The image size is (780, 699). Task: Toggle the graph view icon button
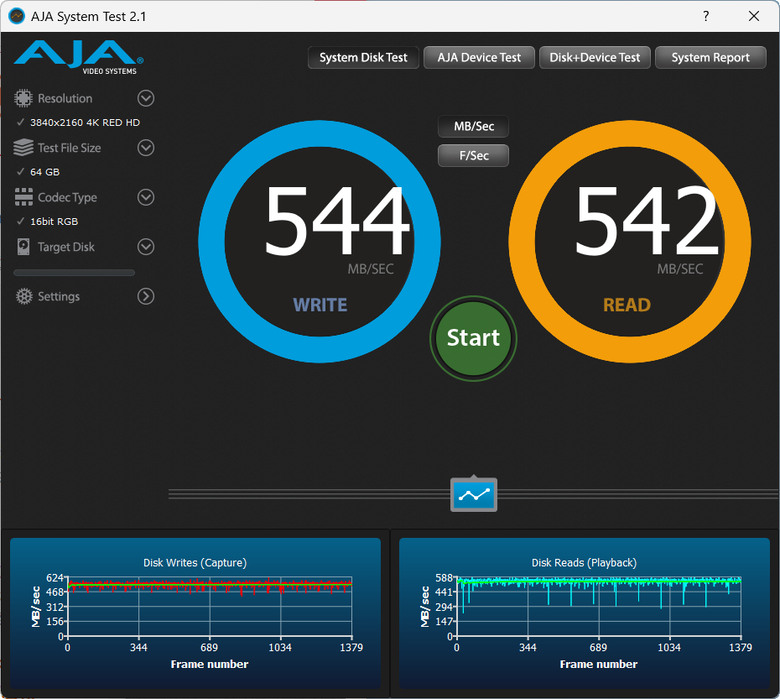(474, 495)
